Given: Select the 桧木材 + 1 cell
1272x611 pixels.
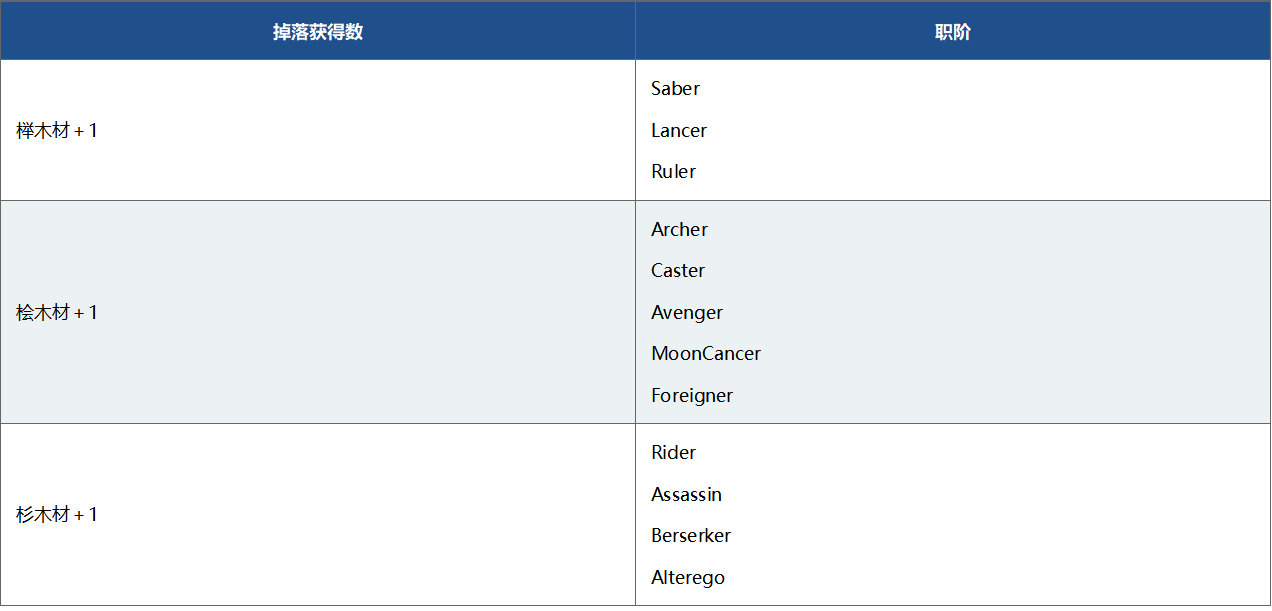Looking at the screenshot, I should tap(57, 313).
